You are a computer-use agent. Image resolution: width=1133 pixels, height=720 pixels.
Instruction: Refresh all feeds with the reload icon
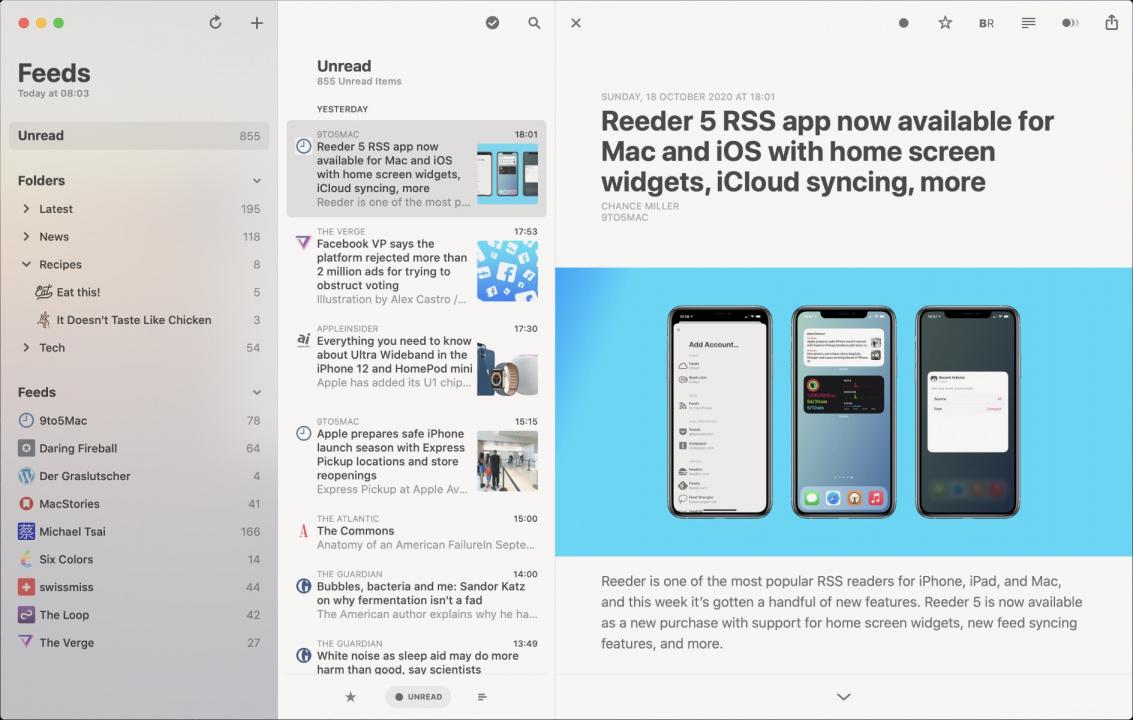pos(215,22)
